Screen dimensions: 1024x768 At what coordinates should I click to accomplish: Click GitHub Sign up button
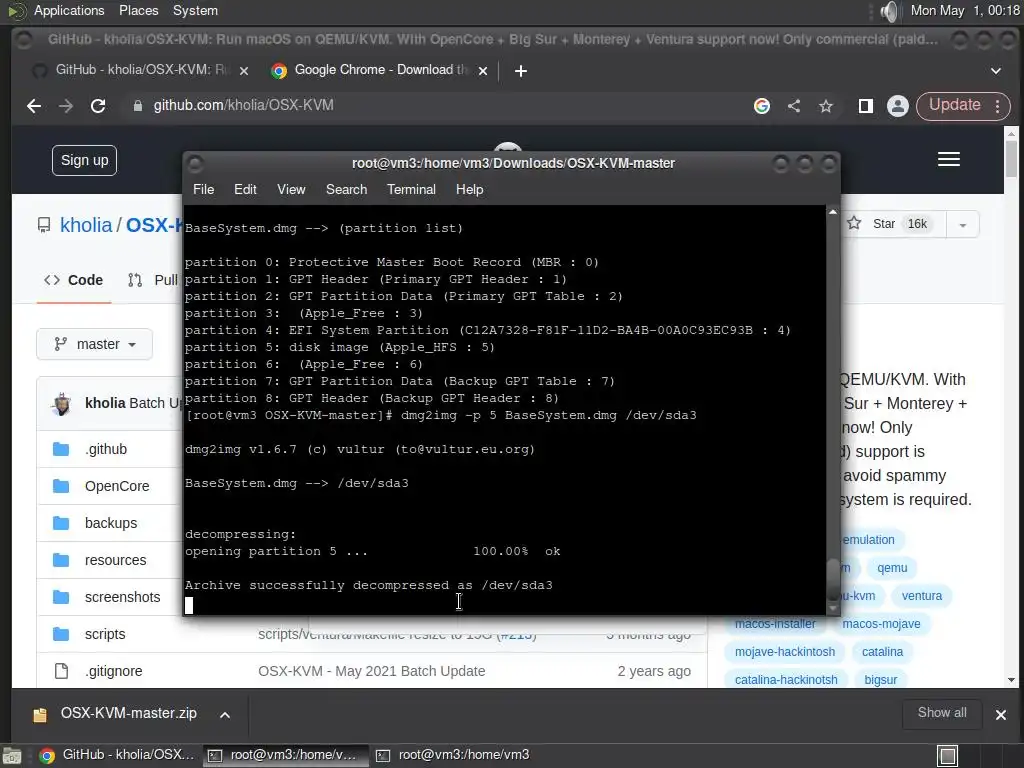(x=84, y=161)
